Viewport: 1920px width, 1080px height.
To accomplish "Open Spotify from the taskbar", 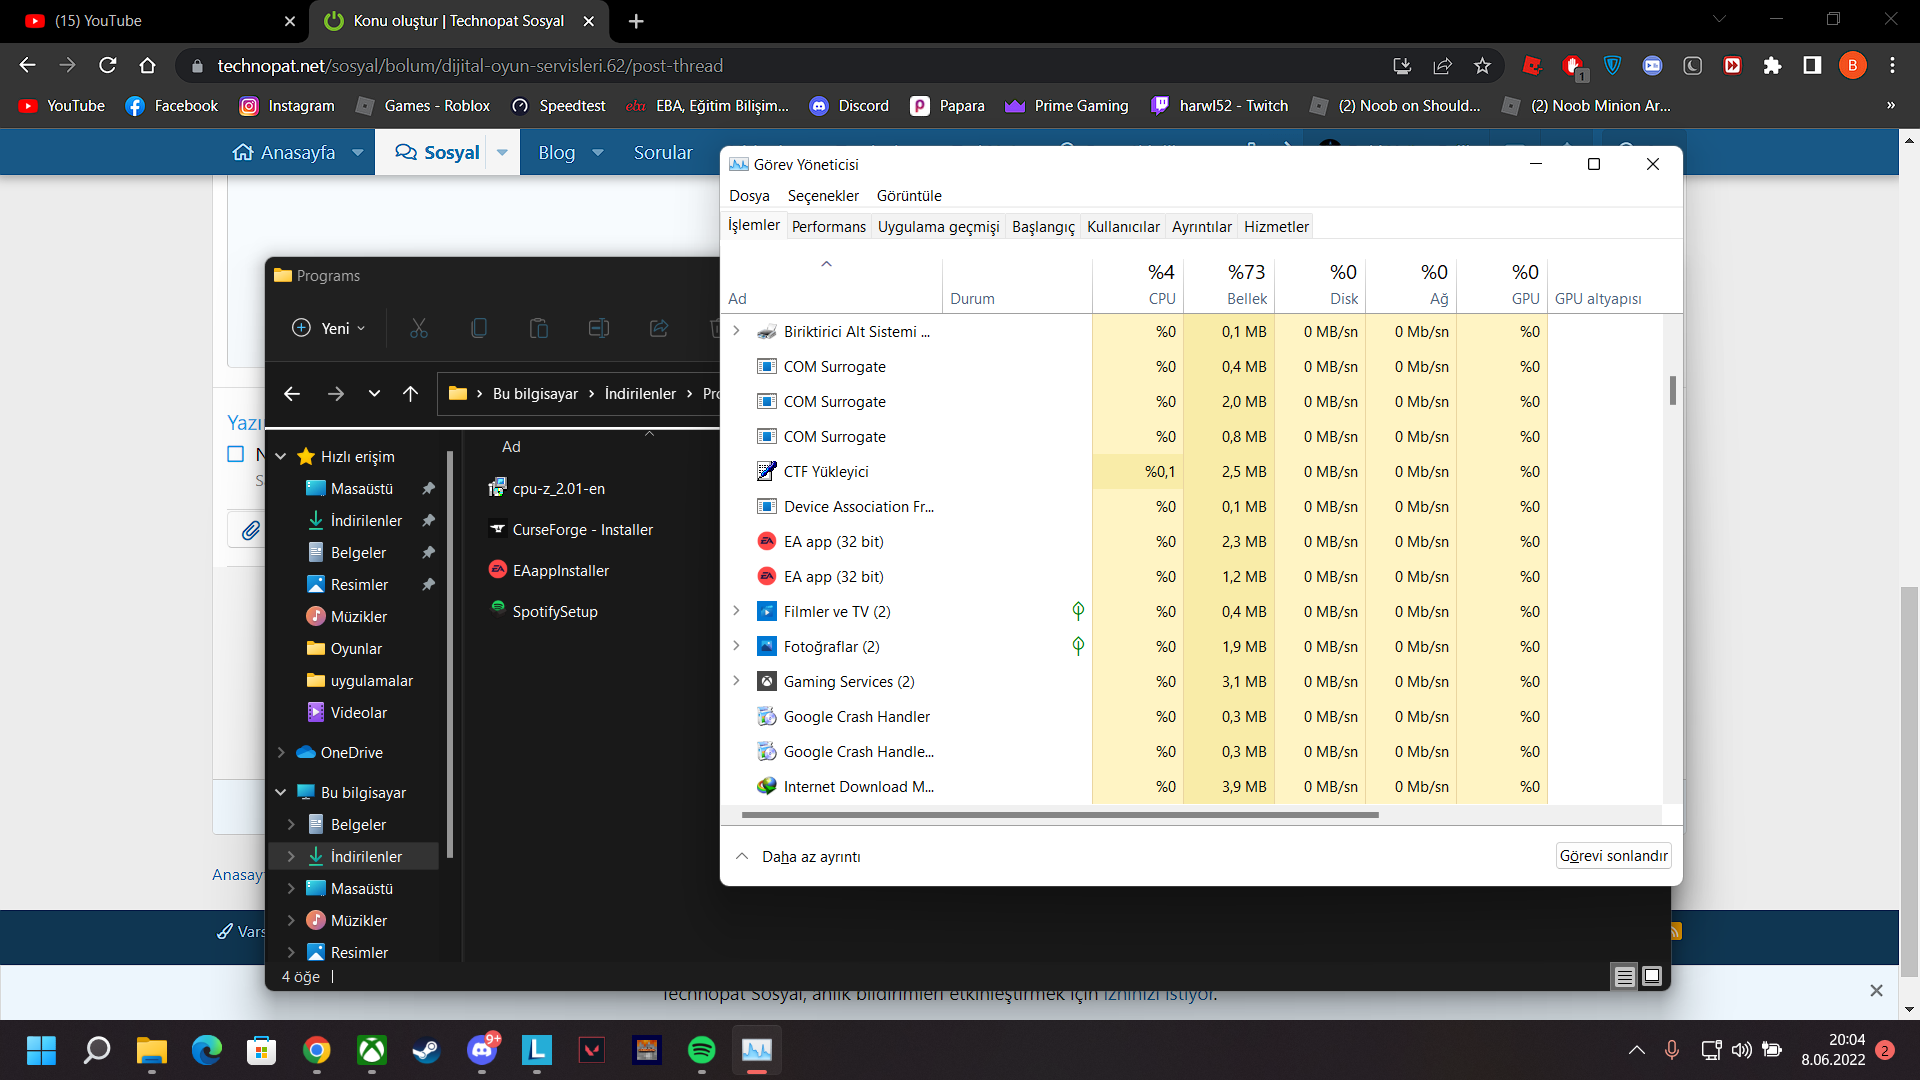I will 701,1050.
